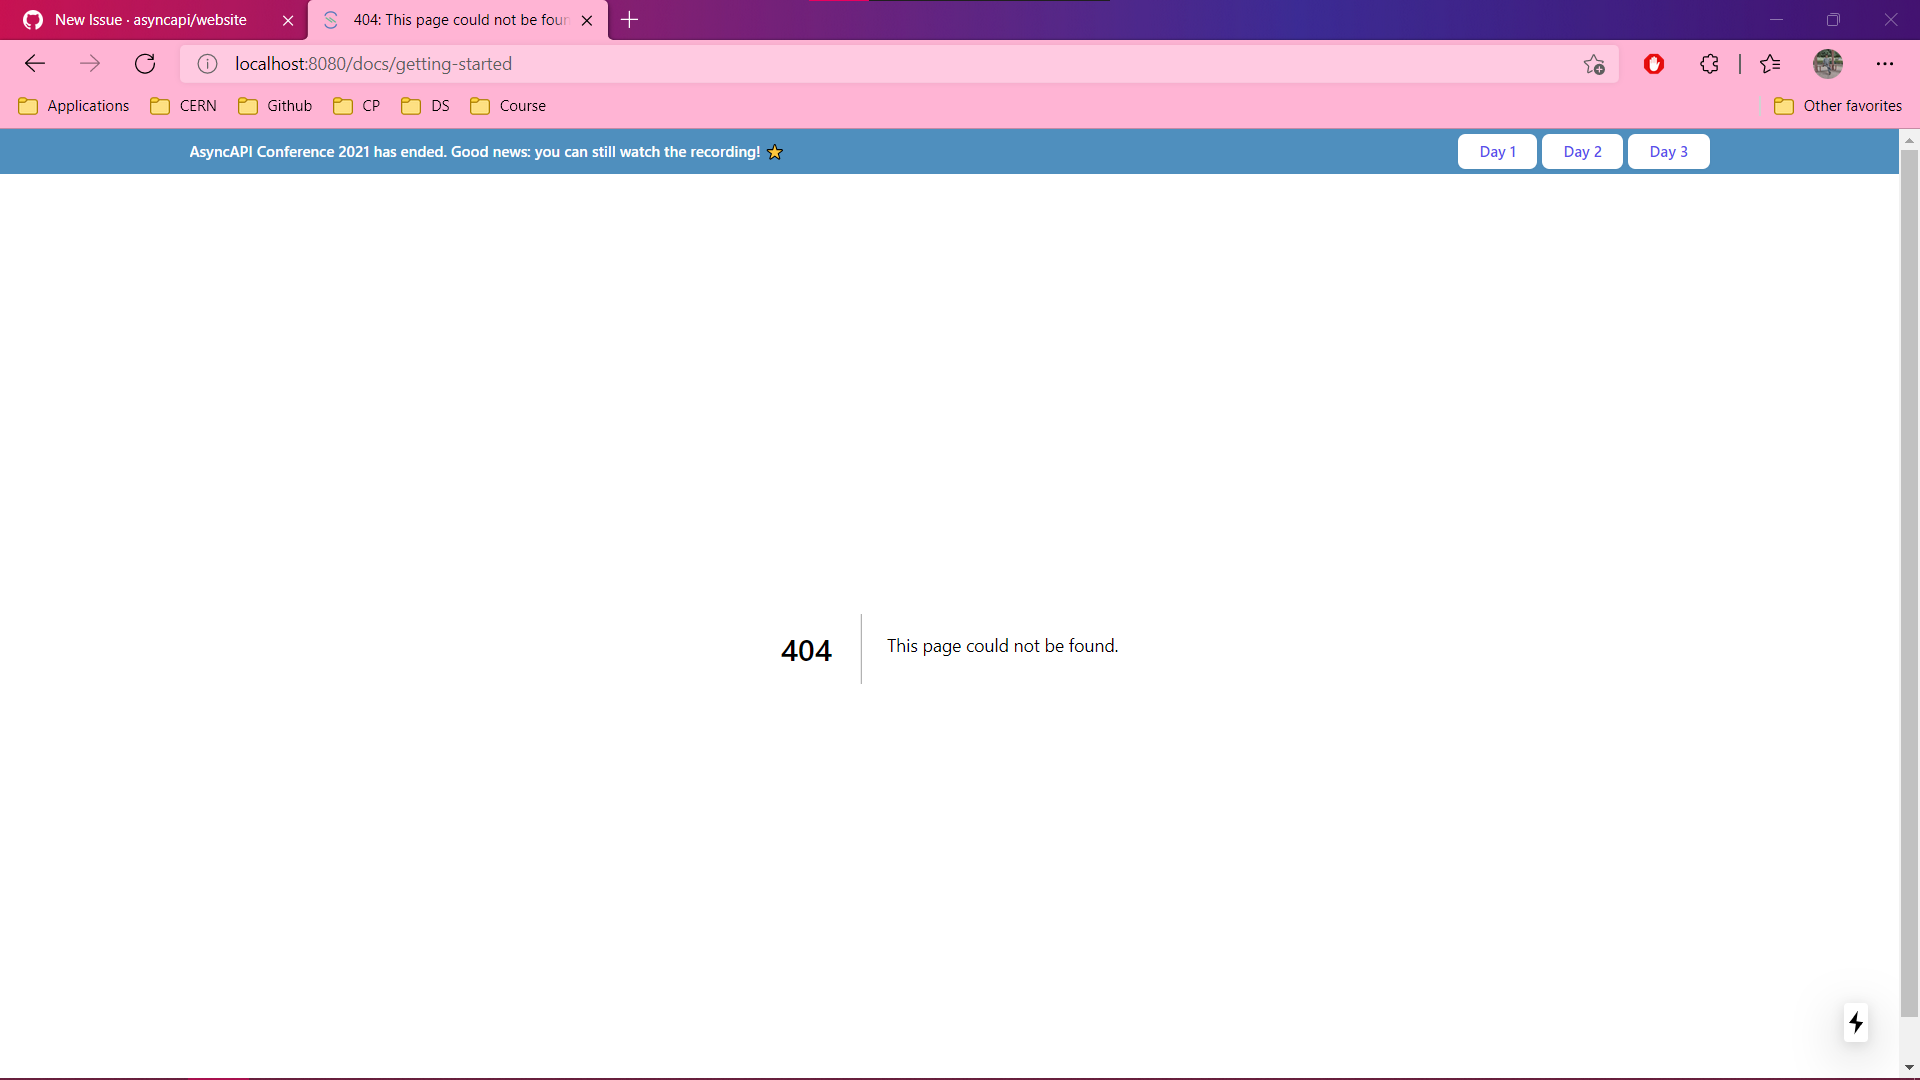Screen dimensions: 1920x1080
Task: Expand the Other favorites folder
Action: tap(1838, 106)
